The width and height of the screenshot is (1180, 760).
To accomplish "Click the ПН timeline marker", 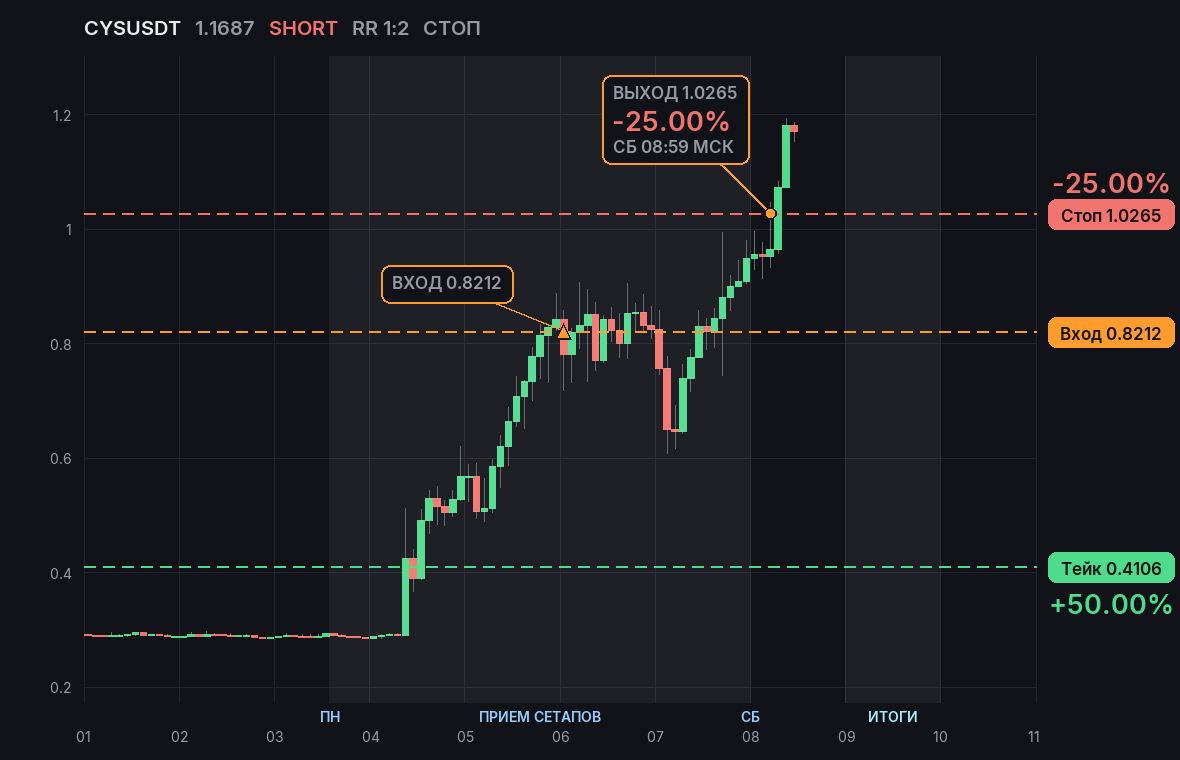I will click(x=330, y=716).
